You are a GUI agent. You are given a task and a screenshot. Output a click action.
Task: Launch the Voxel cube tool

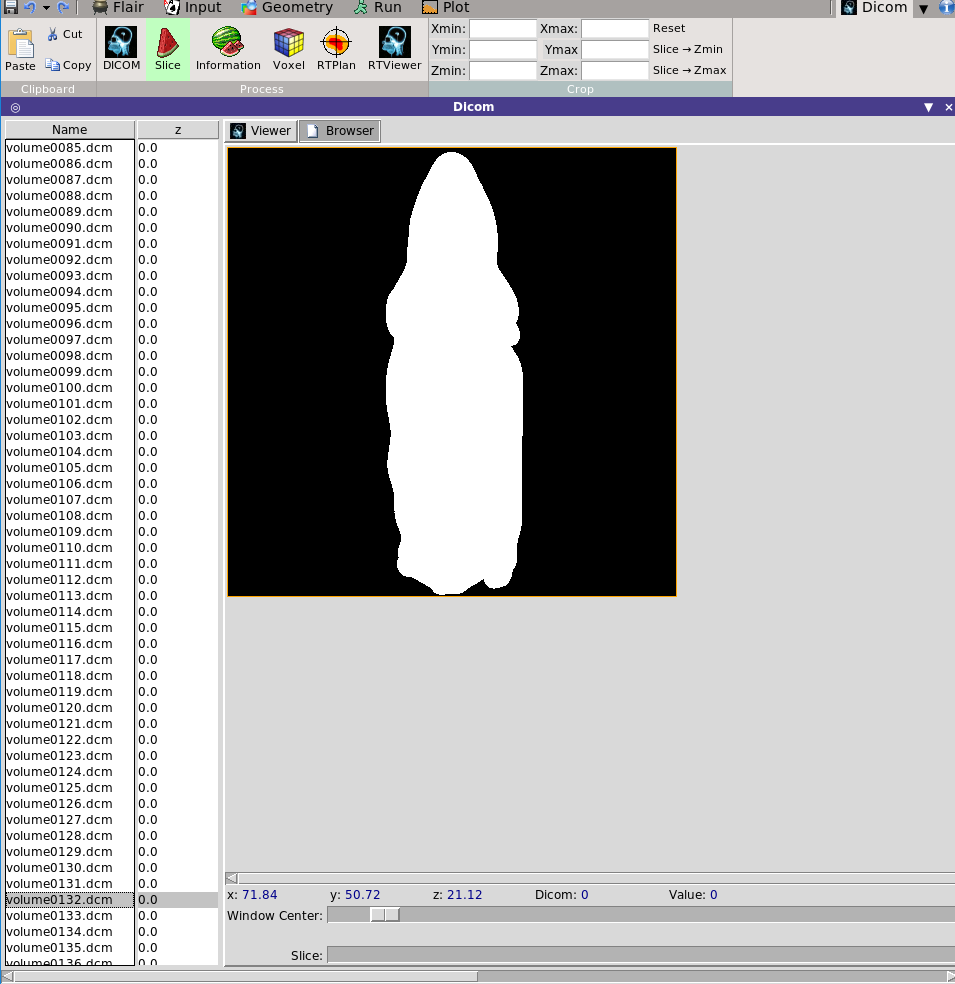(x=289, y=49)
